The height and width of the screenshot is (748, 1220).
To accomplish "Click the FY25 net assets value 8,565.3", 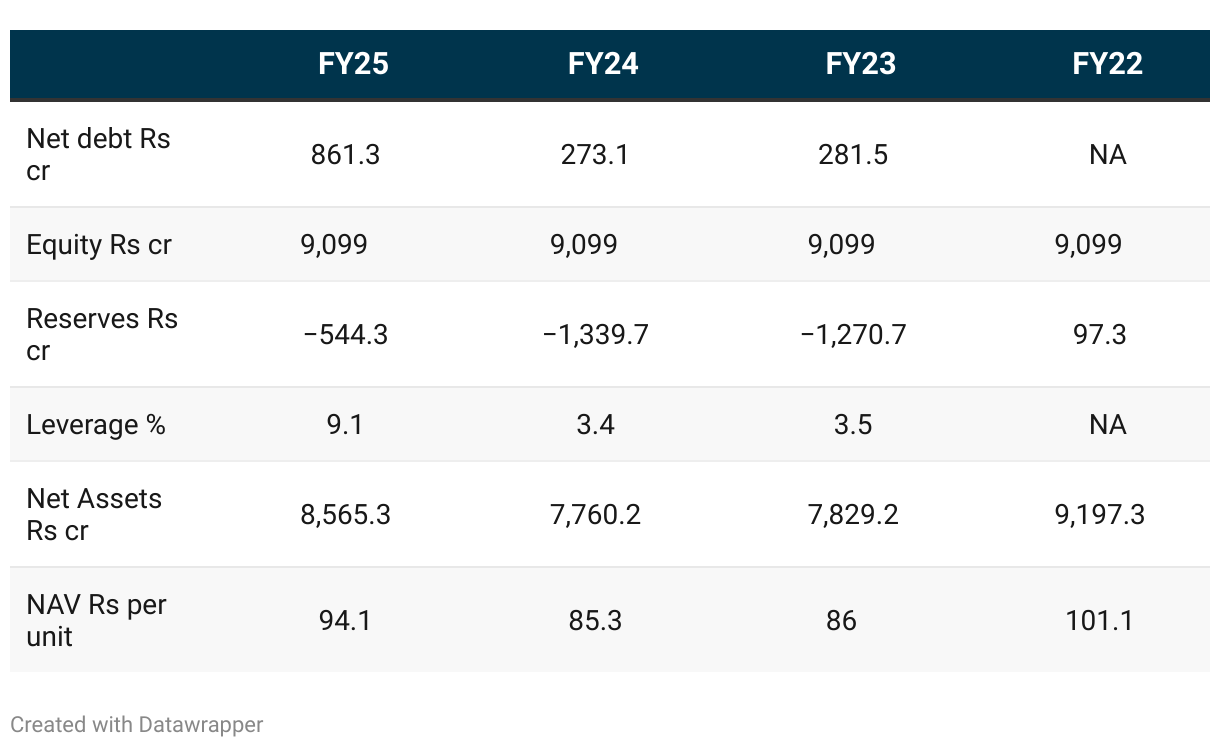I will click(346, 515).
